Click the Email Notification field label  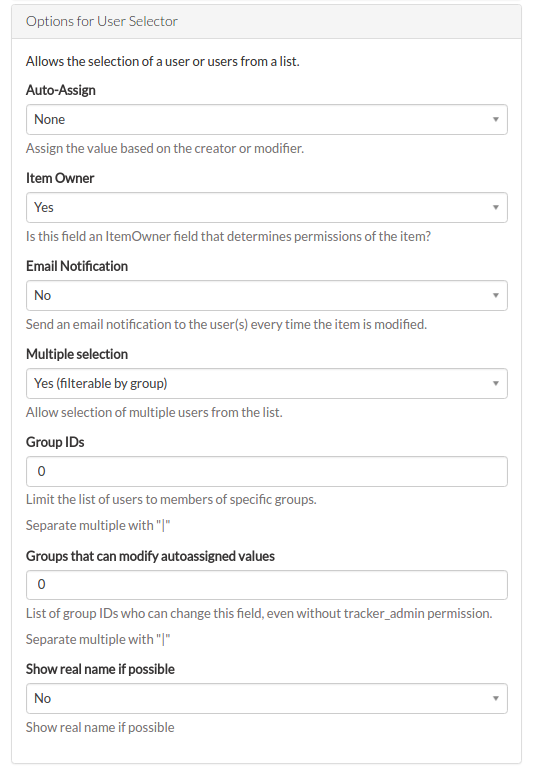pyautogui.click(x=77, y=266)
